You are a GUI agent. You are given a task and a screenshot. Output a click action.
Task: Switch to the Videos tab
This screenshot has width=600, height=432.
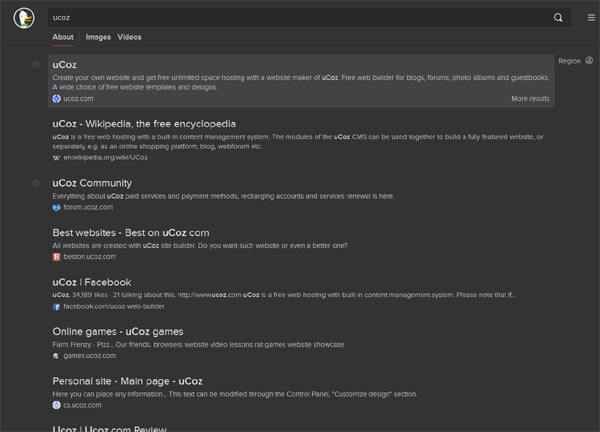129,37
